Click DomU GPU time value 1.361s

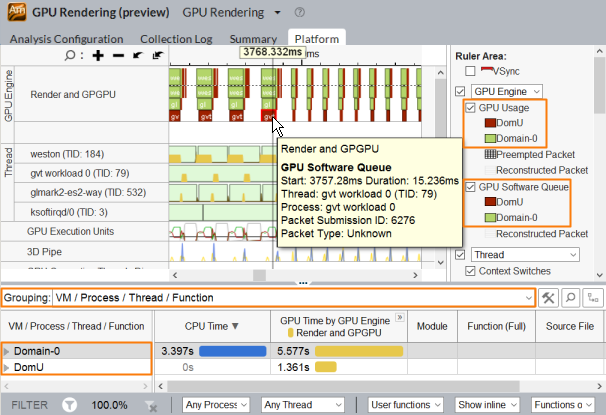293,367
